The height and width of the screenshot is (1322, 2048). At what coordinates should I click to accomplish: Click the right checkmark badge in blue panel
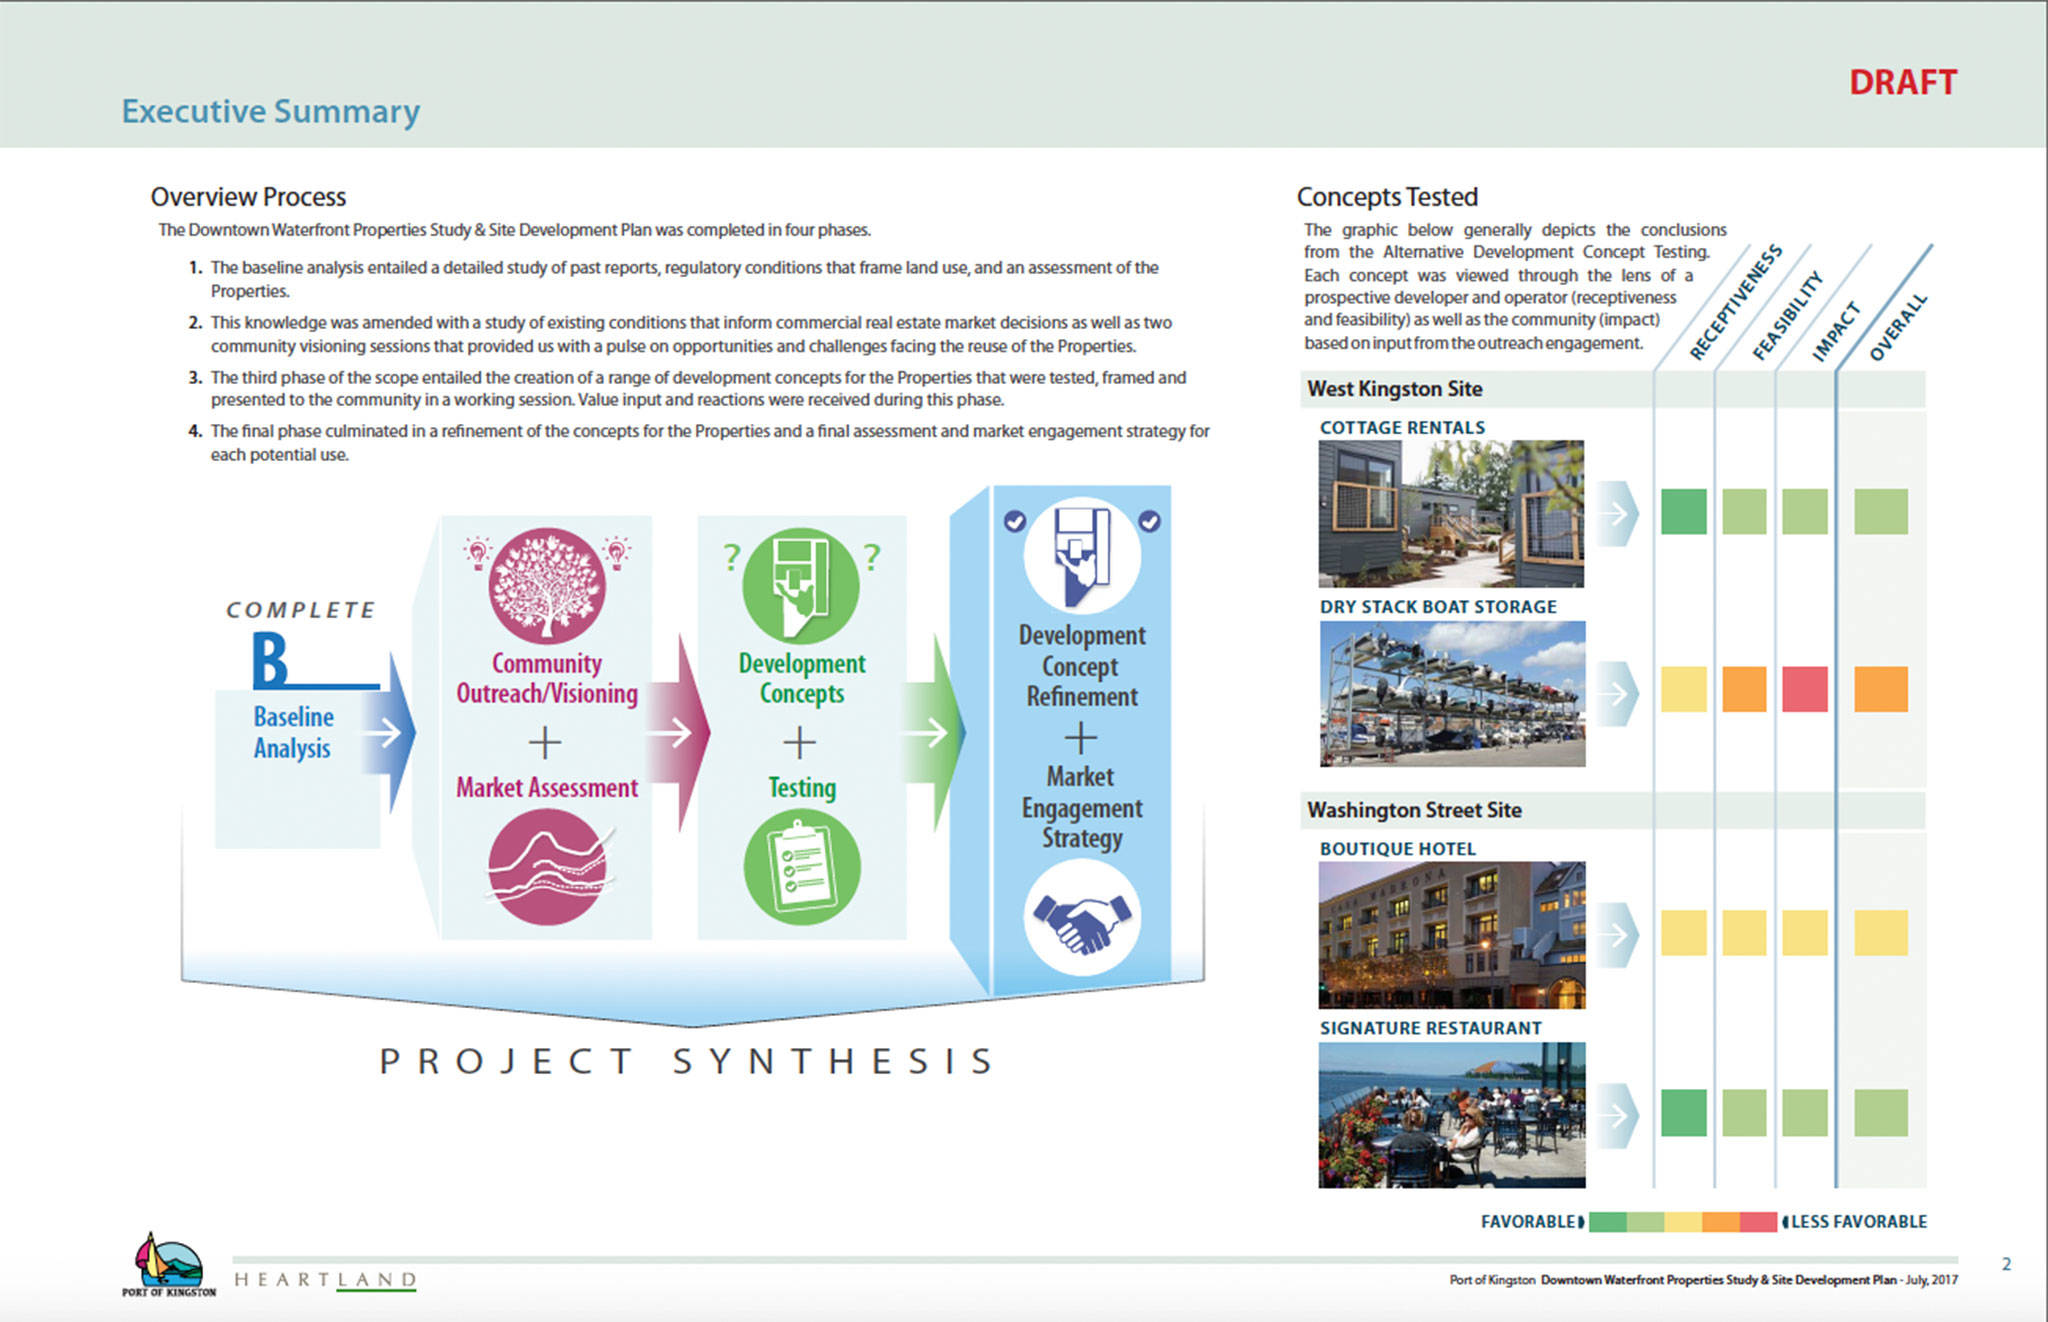(x=1149, y=521)
